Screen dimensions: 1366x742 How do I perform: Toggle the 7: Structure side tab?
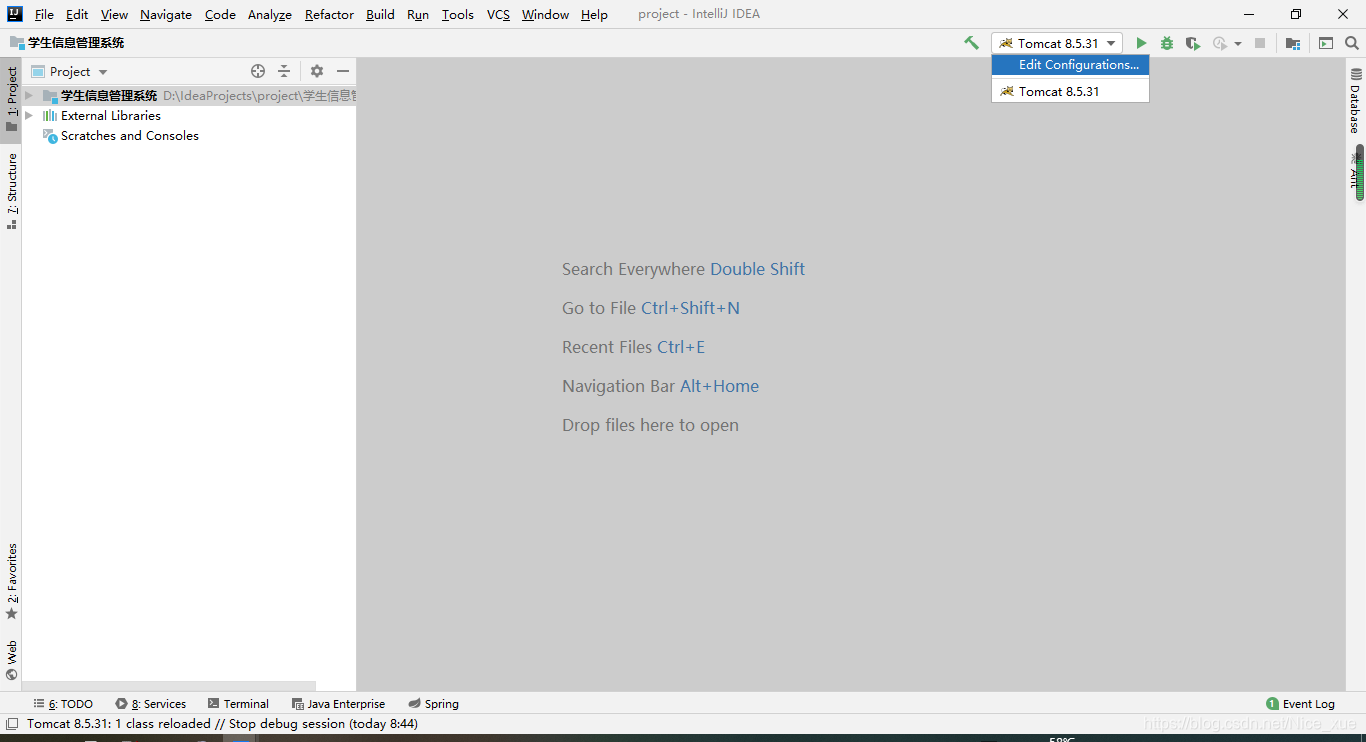(x=12, y=190)
